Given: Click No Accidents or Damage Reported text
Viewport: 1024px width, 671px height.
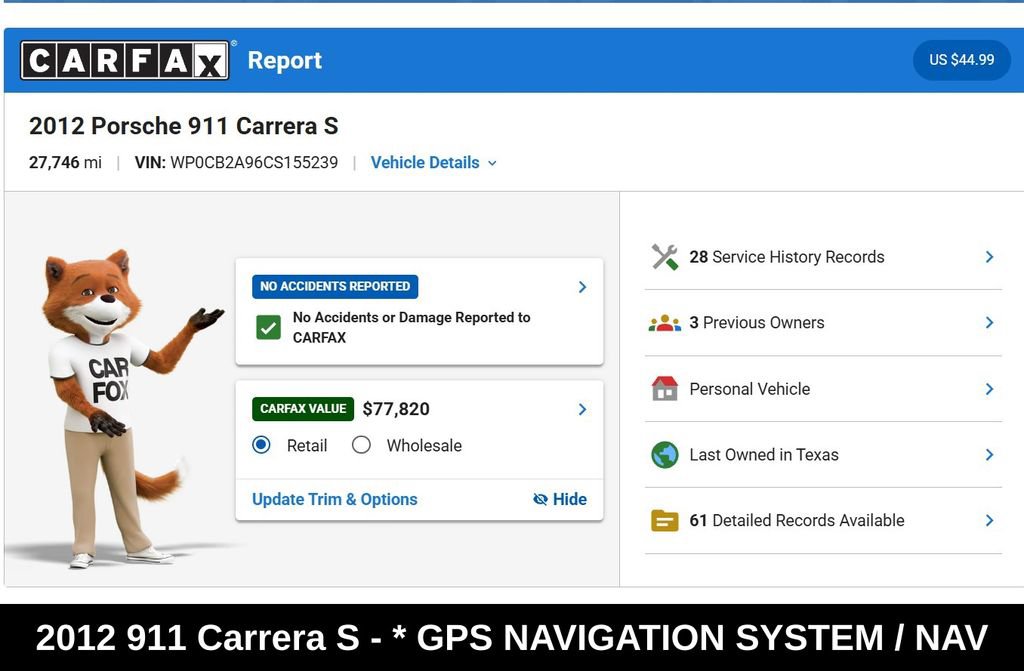Looking at the screenshot, I should click(411, 327).
